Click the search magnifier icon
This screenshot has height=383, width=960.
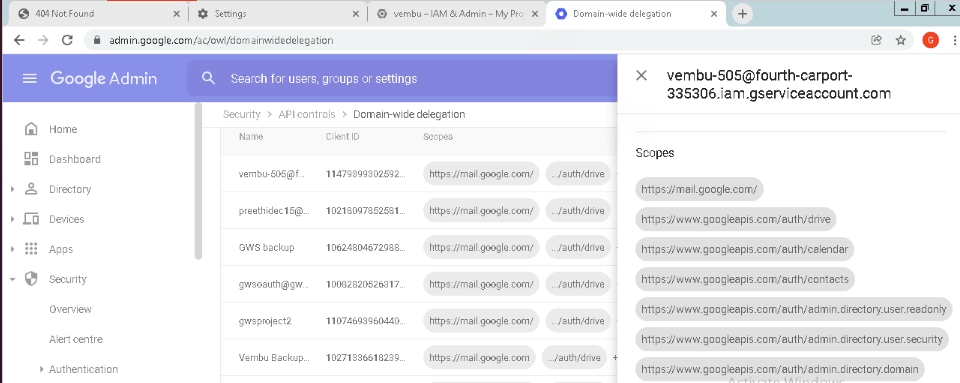click(x=209, y=78)
